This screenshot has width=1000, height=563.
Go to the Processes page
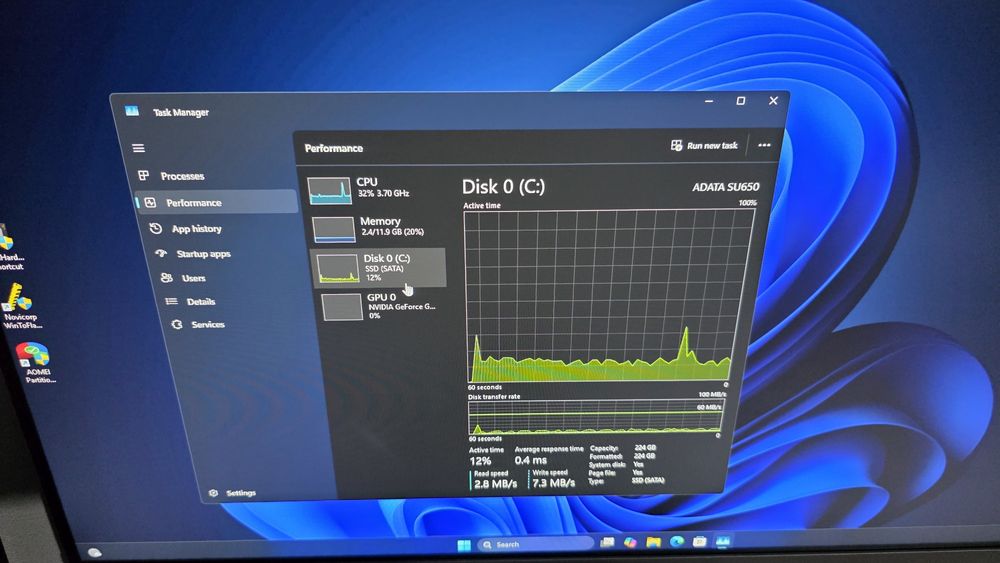pos(182,175)
